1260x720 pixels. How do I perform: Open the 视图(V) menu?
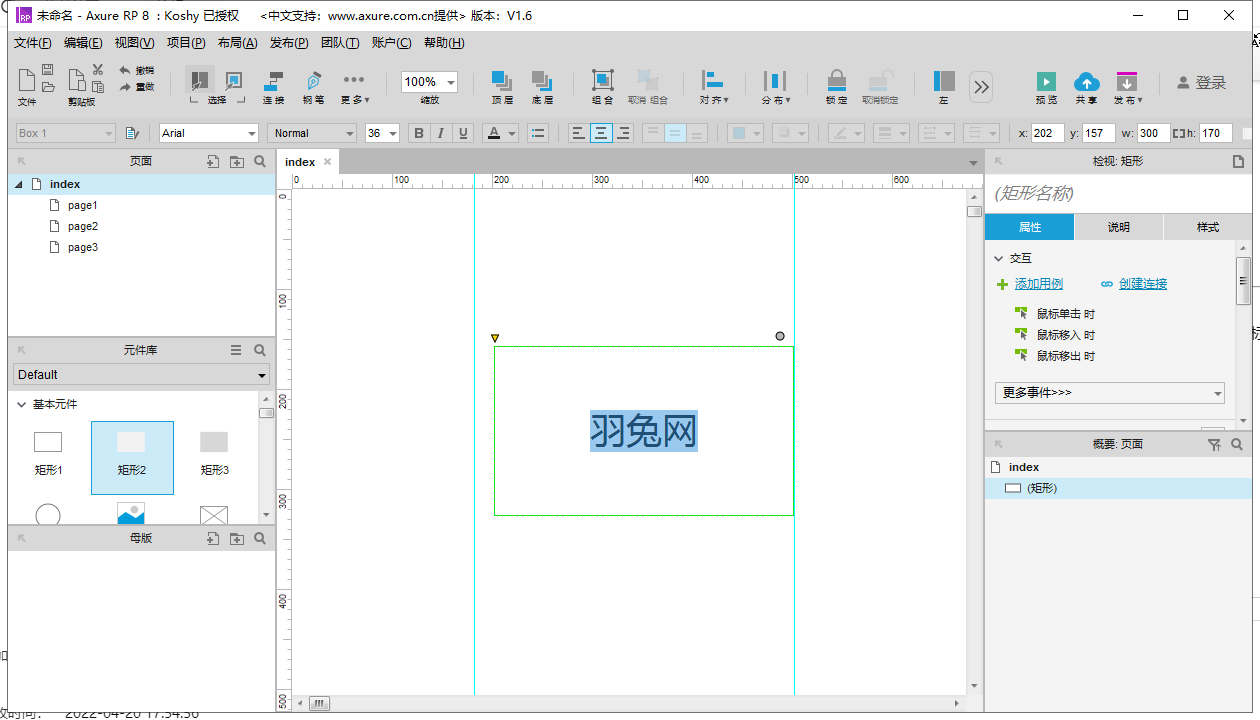[134, 43]
